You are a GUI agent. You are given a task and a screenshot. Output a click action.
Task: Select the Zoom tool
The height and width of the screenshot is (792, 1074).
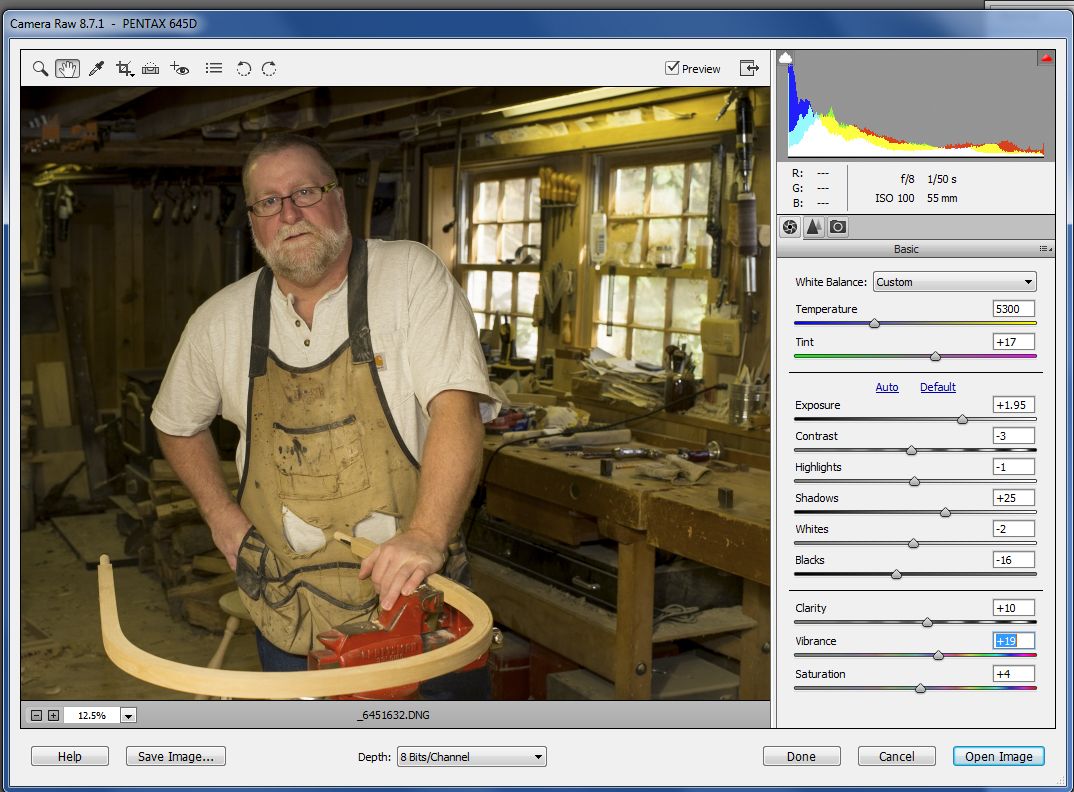tap(40, 68)
